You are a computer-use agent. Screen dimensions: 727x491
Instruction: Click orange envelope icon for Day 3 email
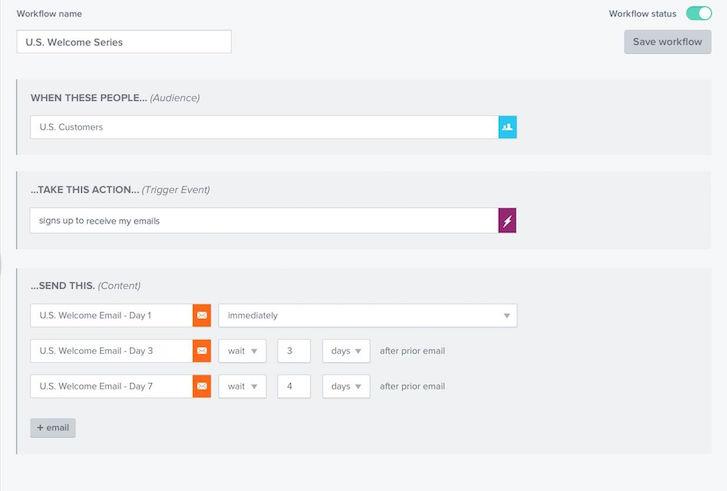coord(202,351)
